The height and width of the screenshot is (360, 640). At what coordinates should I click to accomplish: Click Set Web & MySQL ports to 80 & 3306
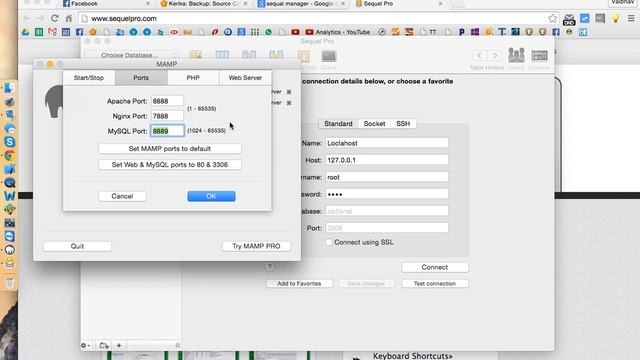pyautogui.click(x=170, y=164)
